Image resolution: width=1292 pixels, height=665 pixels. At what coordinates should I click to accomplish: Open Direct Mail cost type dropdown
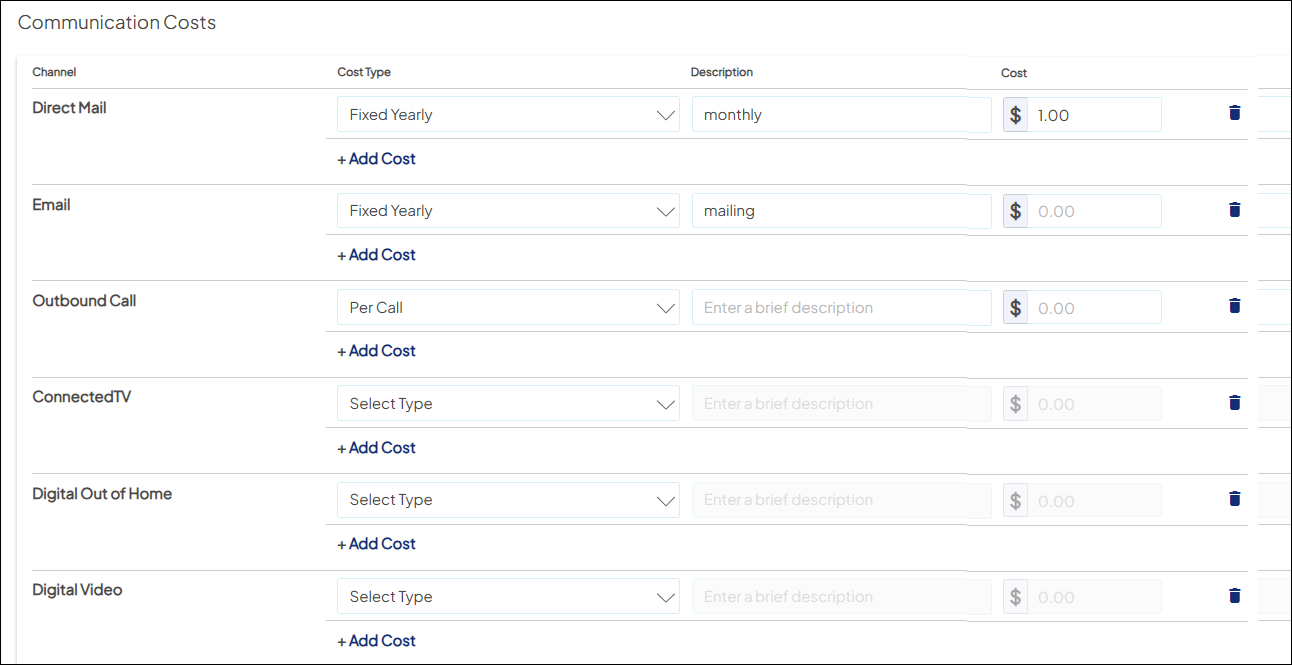[x=508, y=115]
